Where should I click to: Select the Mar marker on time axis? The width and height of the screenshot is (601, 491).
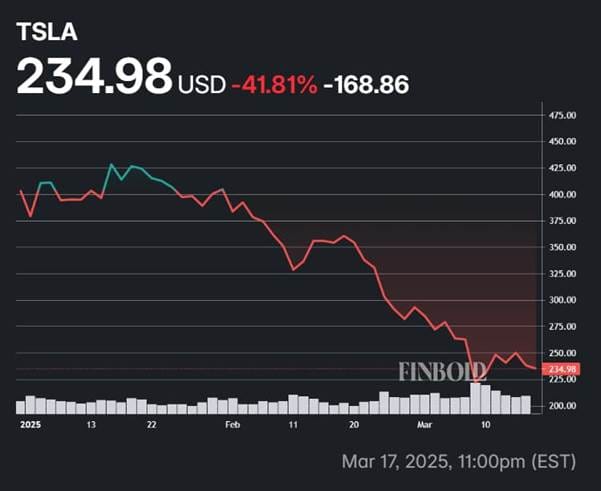click(424, 425)
